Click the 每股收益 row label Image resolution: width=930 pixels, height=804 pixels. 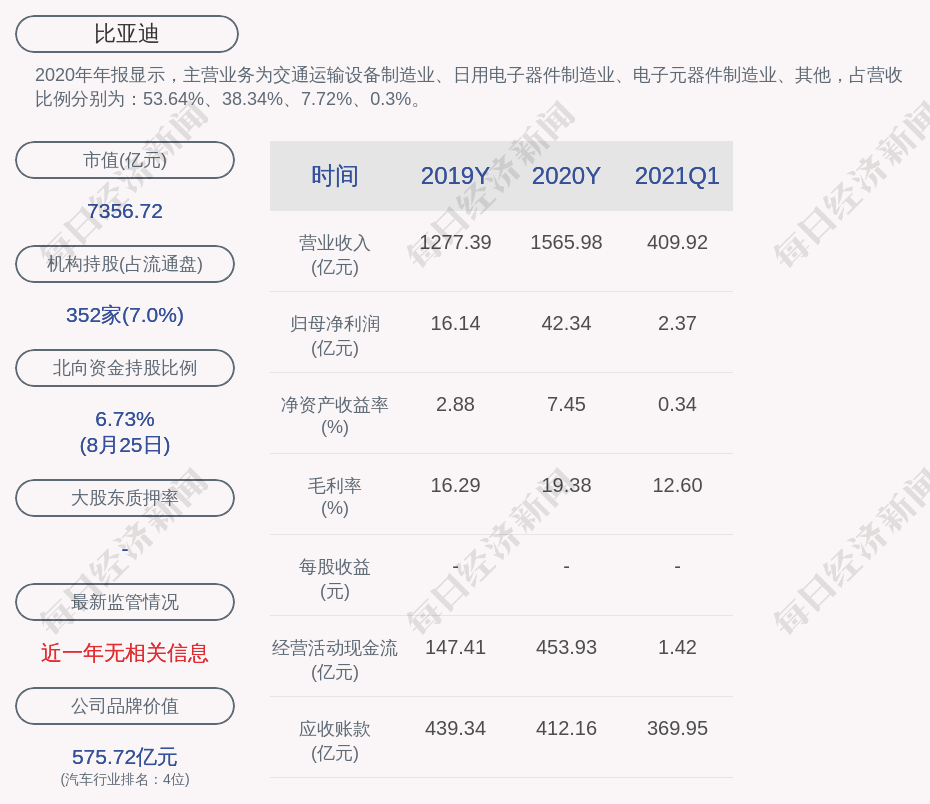335,579
